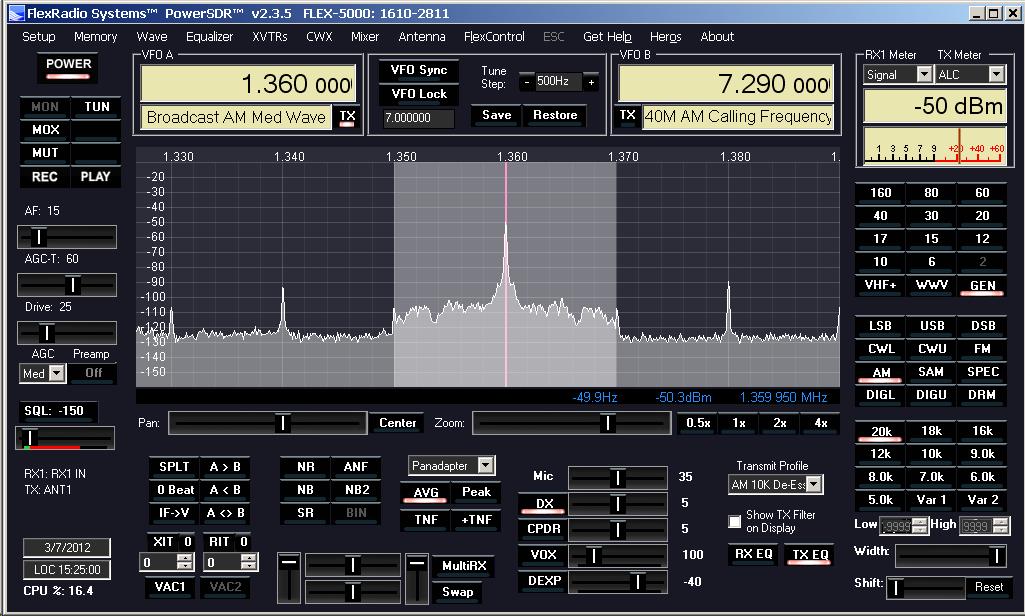Viewport: 1025px width, 616px height.
Task: Start recording with REC button
Action: [x=45, y=177]
